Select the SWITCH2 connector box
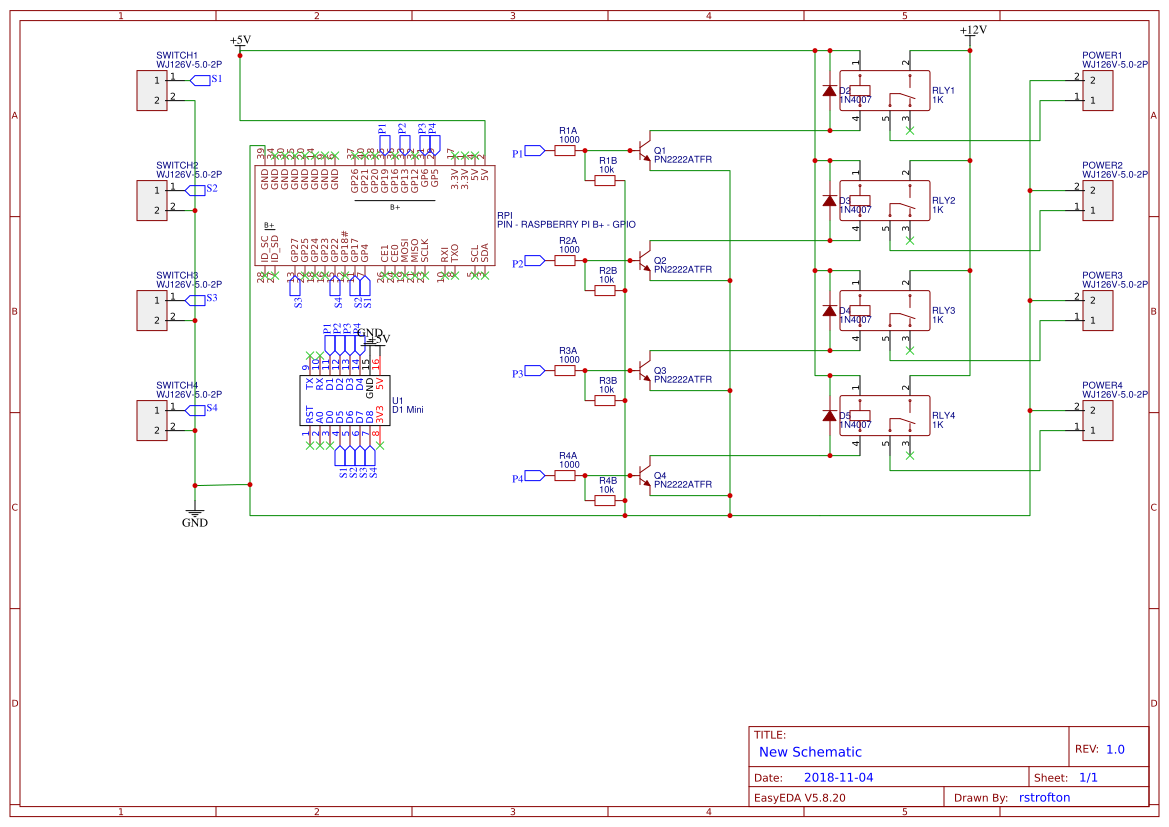The image size is (1169, 827). pyautogui.click(x=151, y=201)
